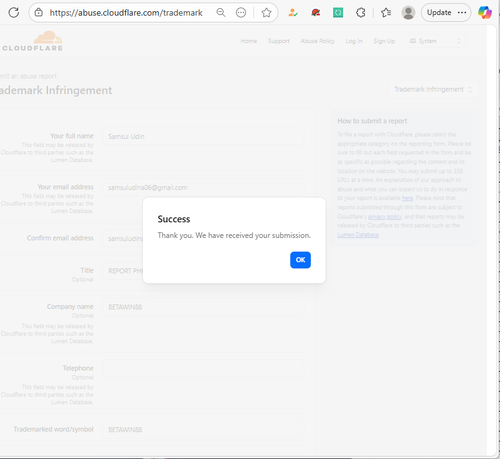Click the address bar URL text
This screenshot has height=459, width=500.
[x=126, y=13]
